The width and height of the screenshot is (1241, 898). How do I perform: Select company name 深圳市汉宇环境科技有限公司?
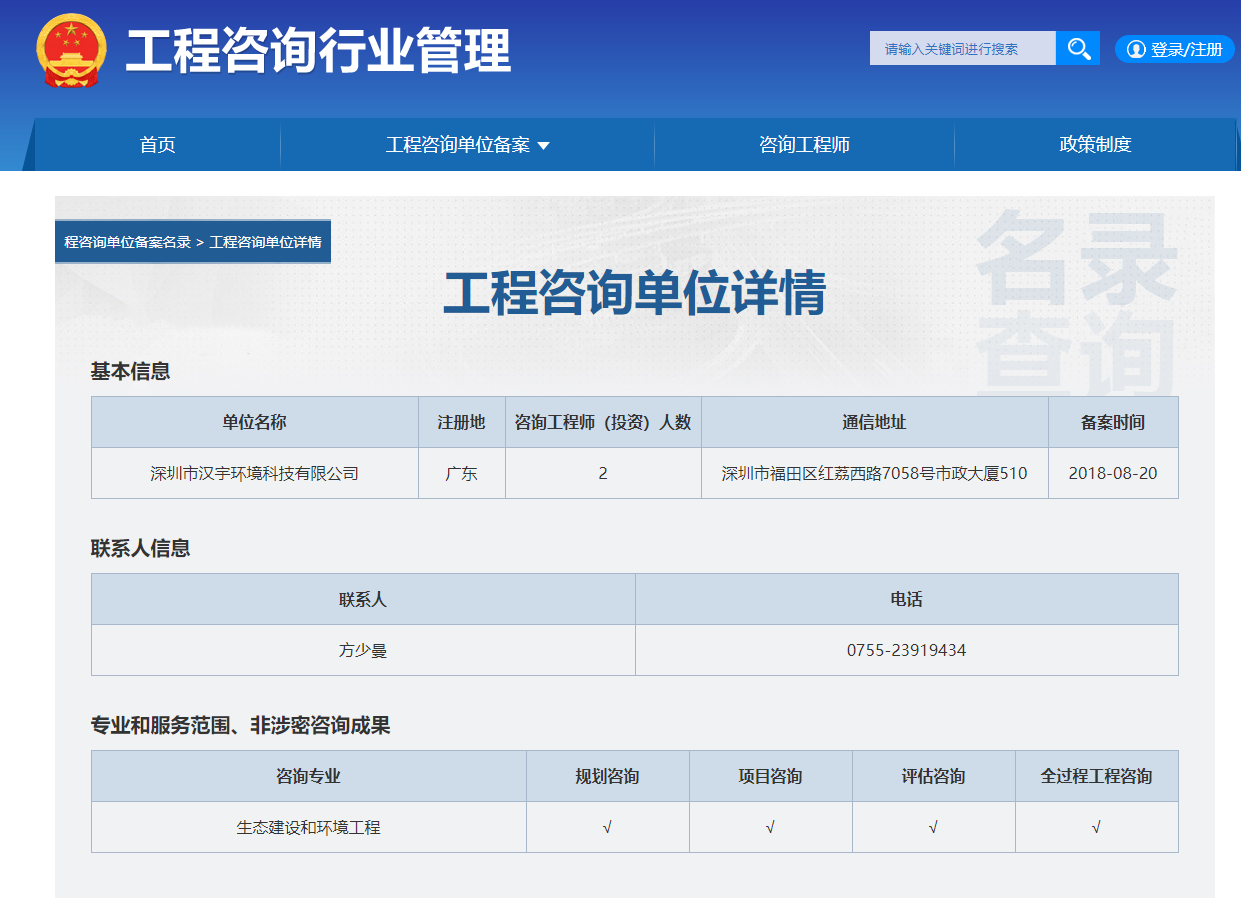click(x=255, y=472)
